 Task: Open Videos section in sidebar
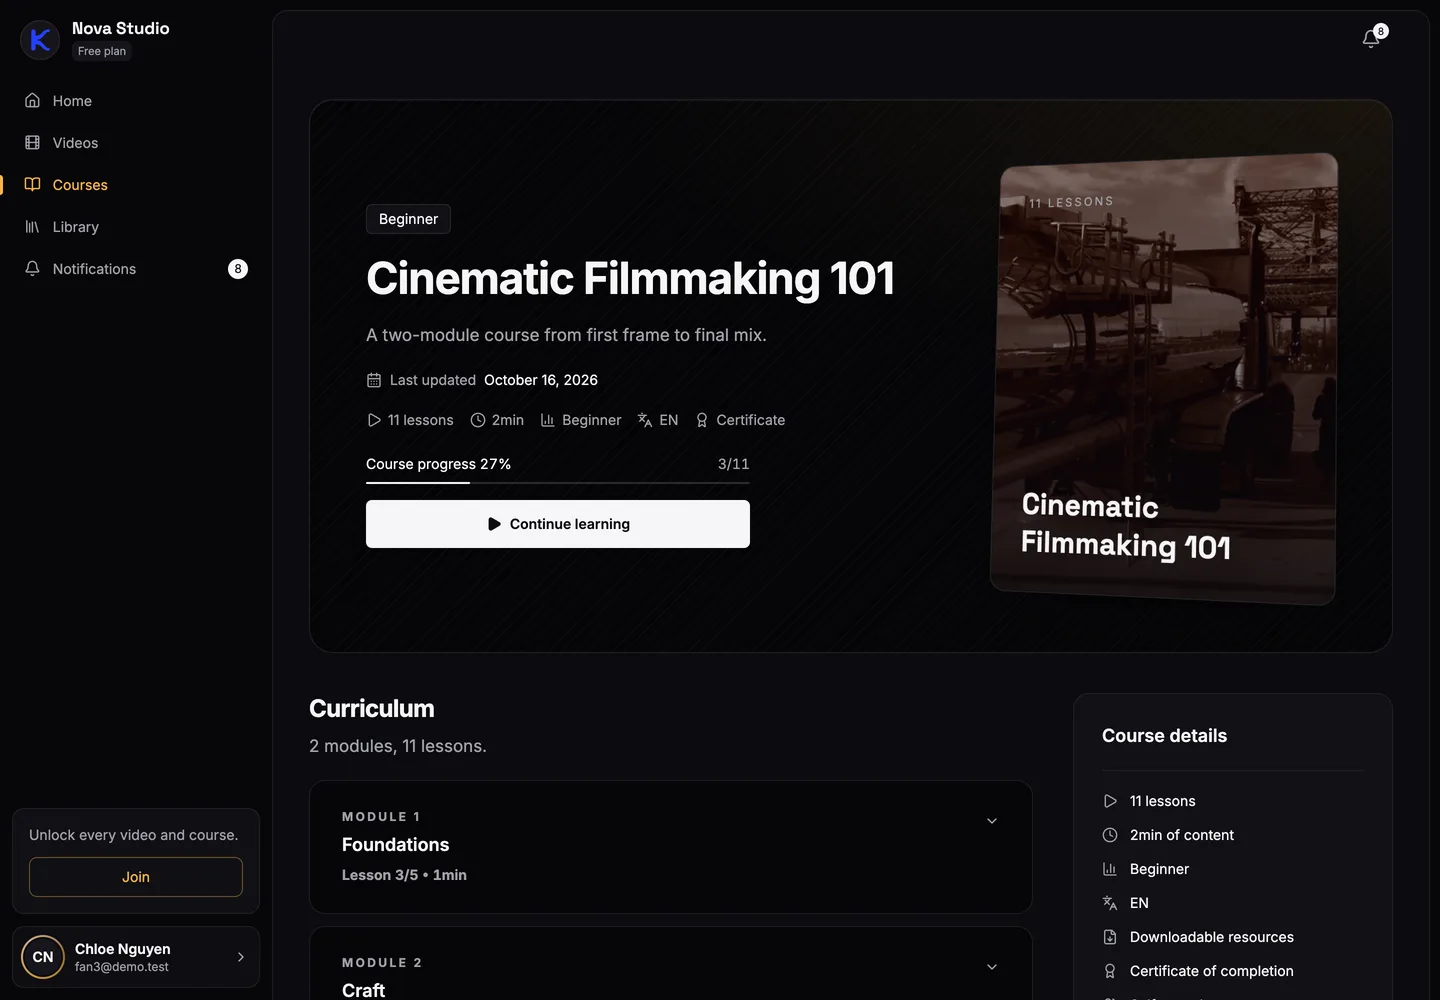point(136,143)
